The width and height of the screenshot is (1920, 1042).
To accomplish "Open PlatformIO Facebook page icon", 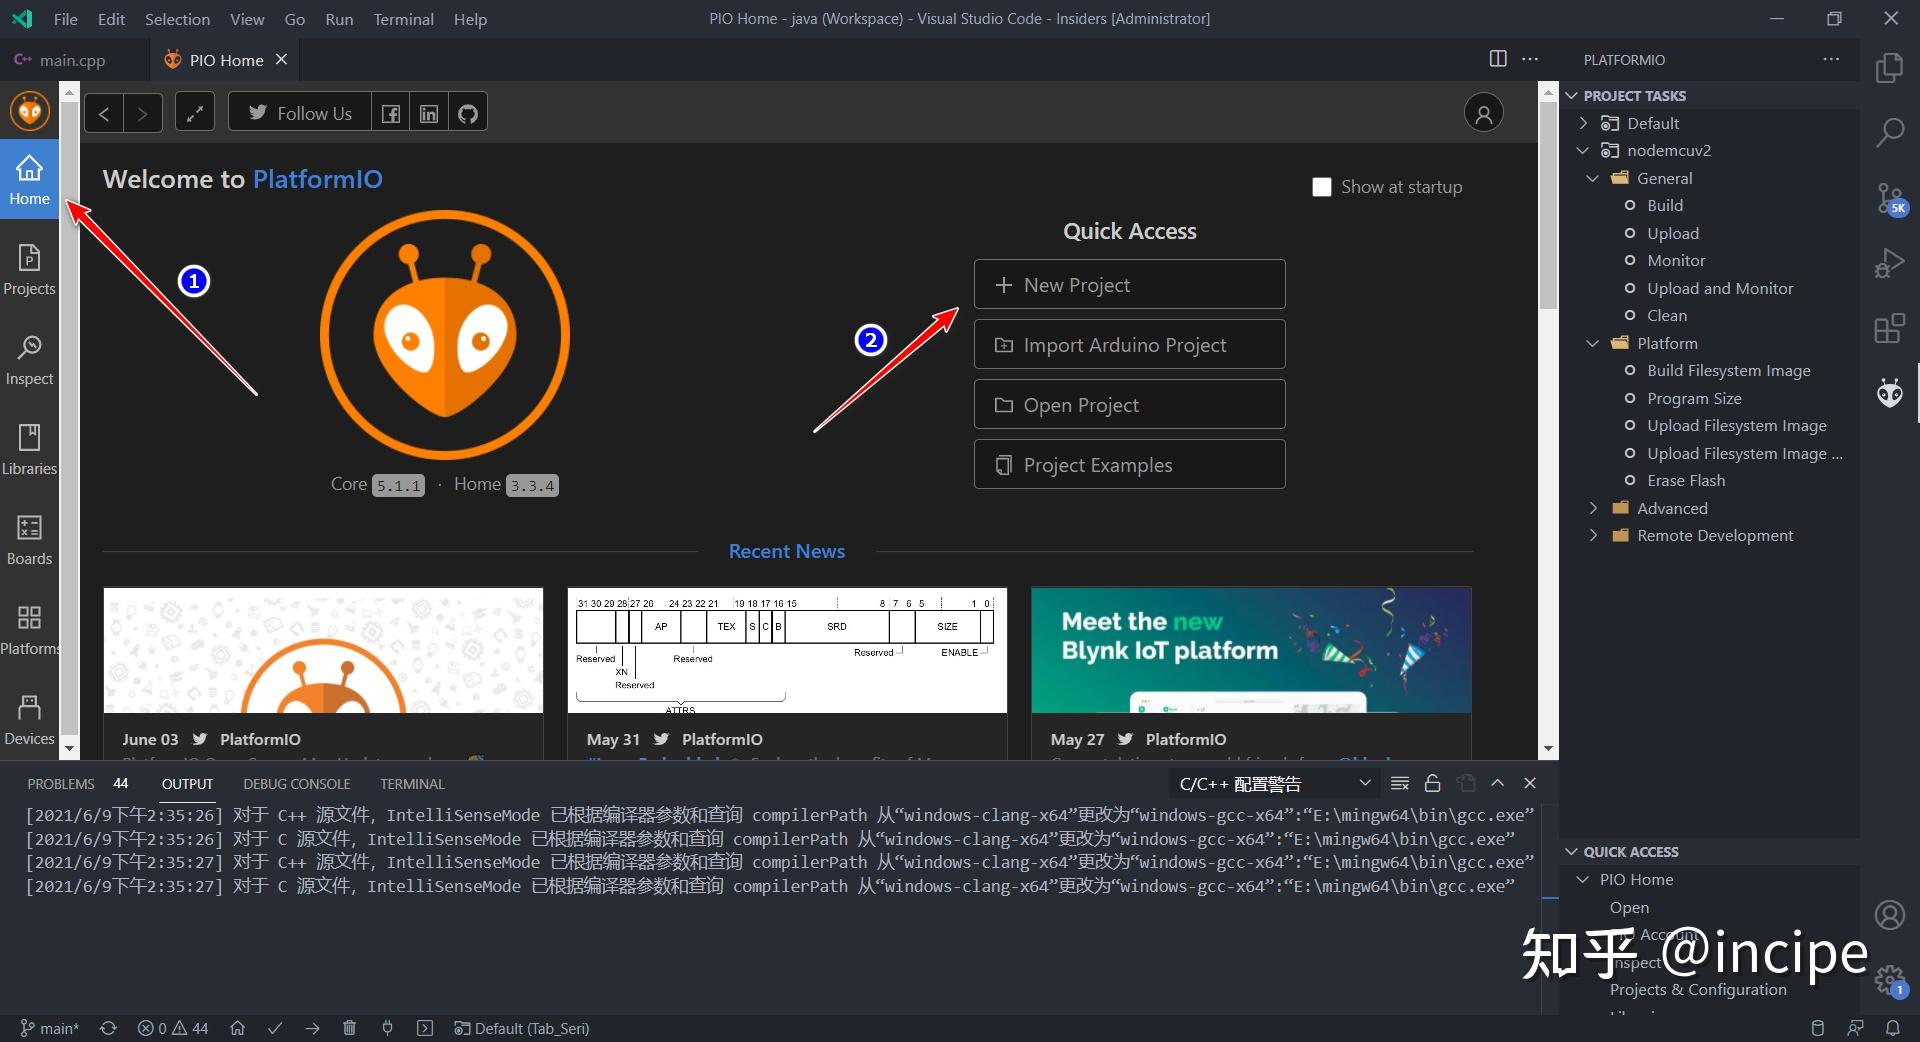I will pyautogui.click(x=391, y=113).
